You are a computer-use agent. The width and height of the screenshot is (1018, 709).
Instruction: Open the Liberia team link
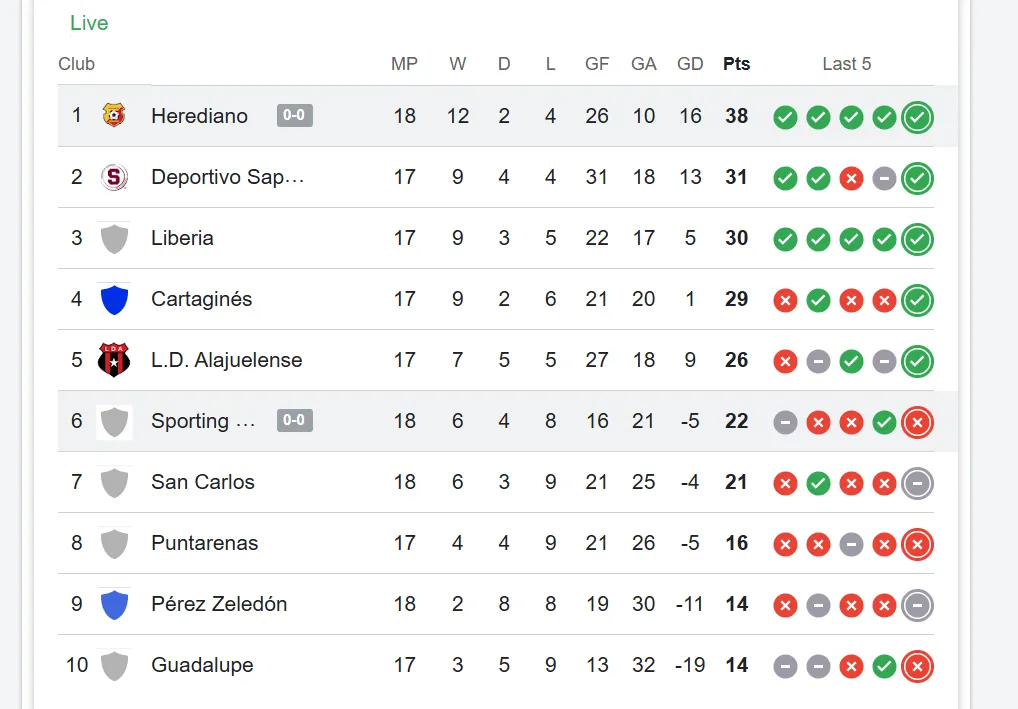click(182, 238)
